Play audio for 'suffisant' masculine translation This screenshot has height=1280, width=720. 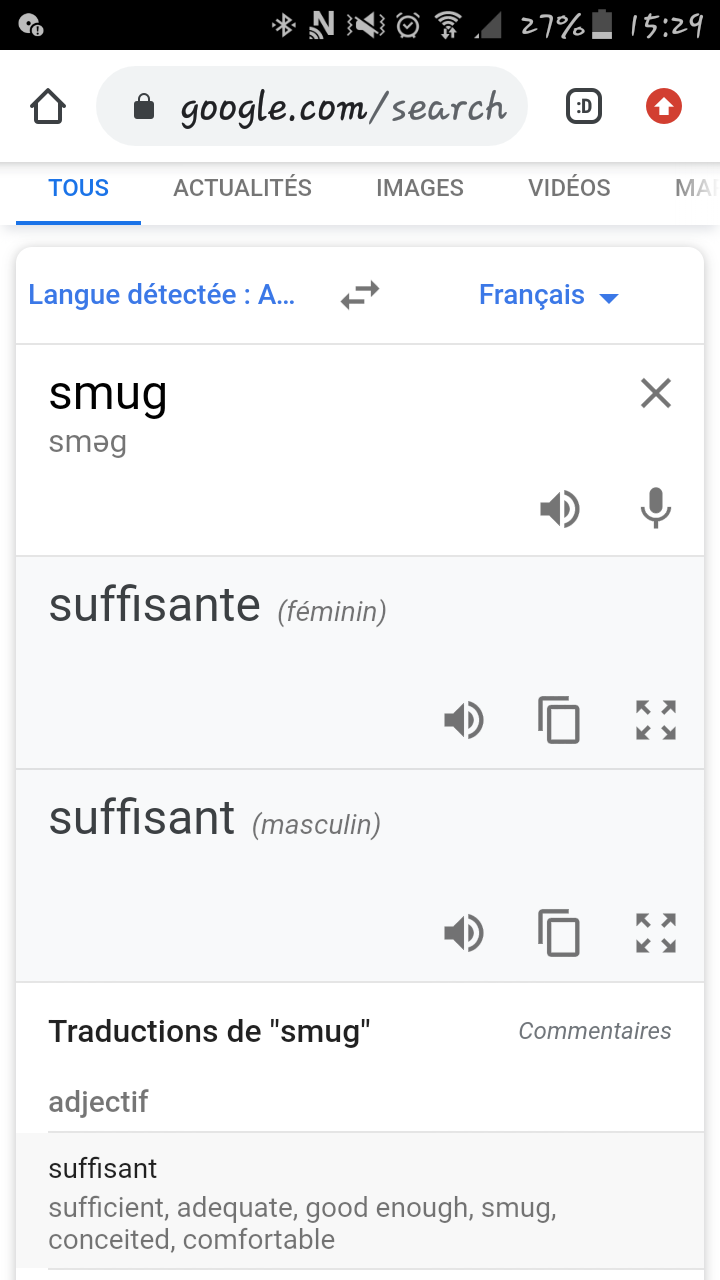coord(464,933)
